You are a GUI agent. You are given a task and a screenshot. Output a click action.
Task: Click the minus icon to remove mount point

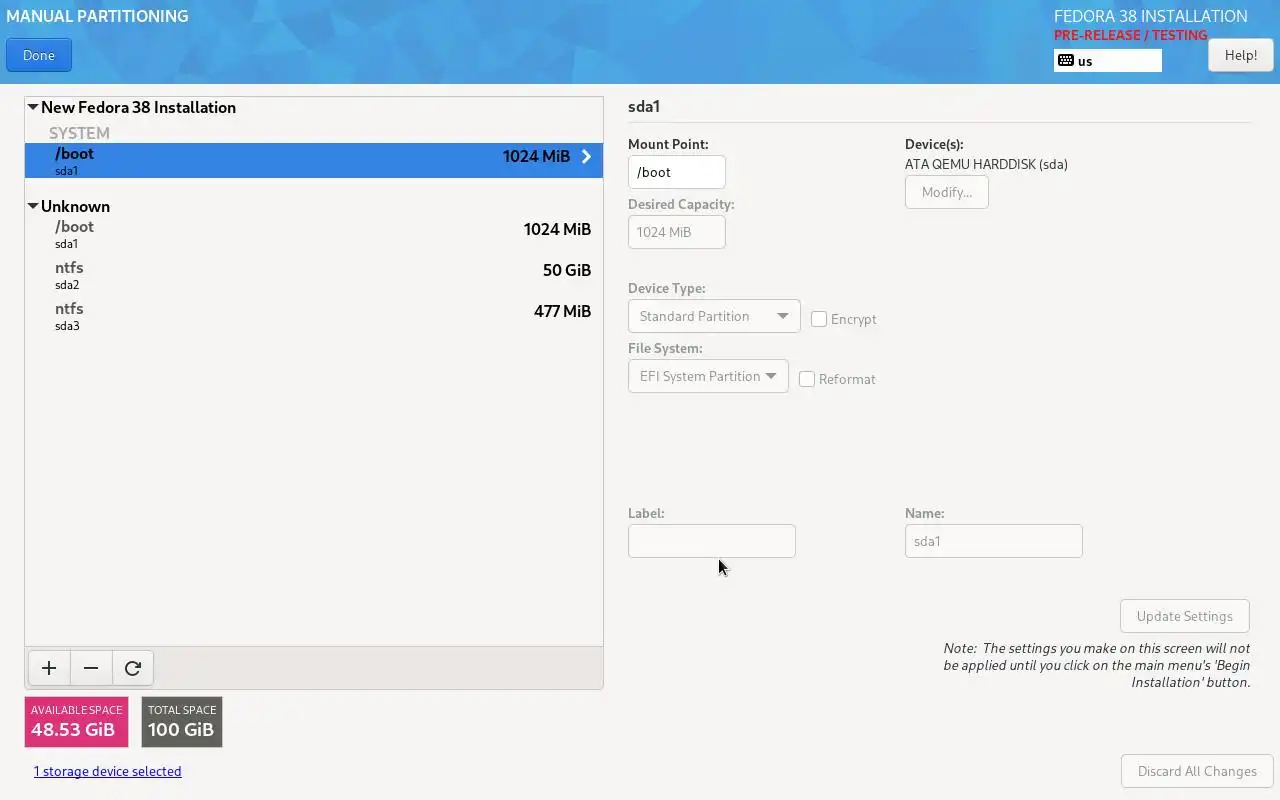coord(91,668)
